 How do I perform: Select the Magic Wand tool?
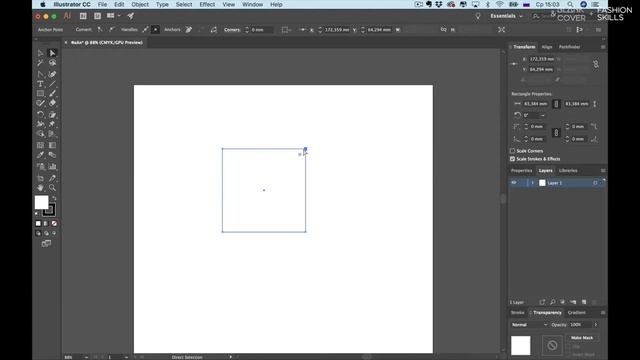[40, 63]
